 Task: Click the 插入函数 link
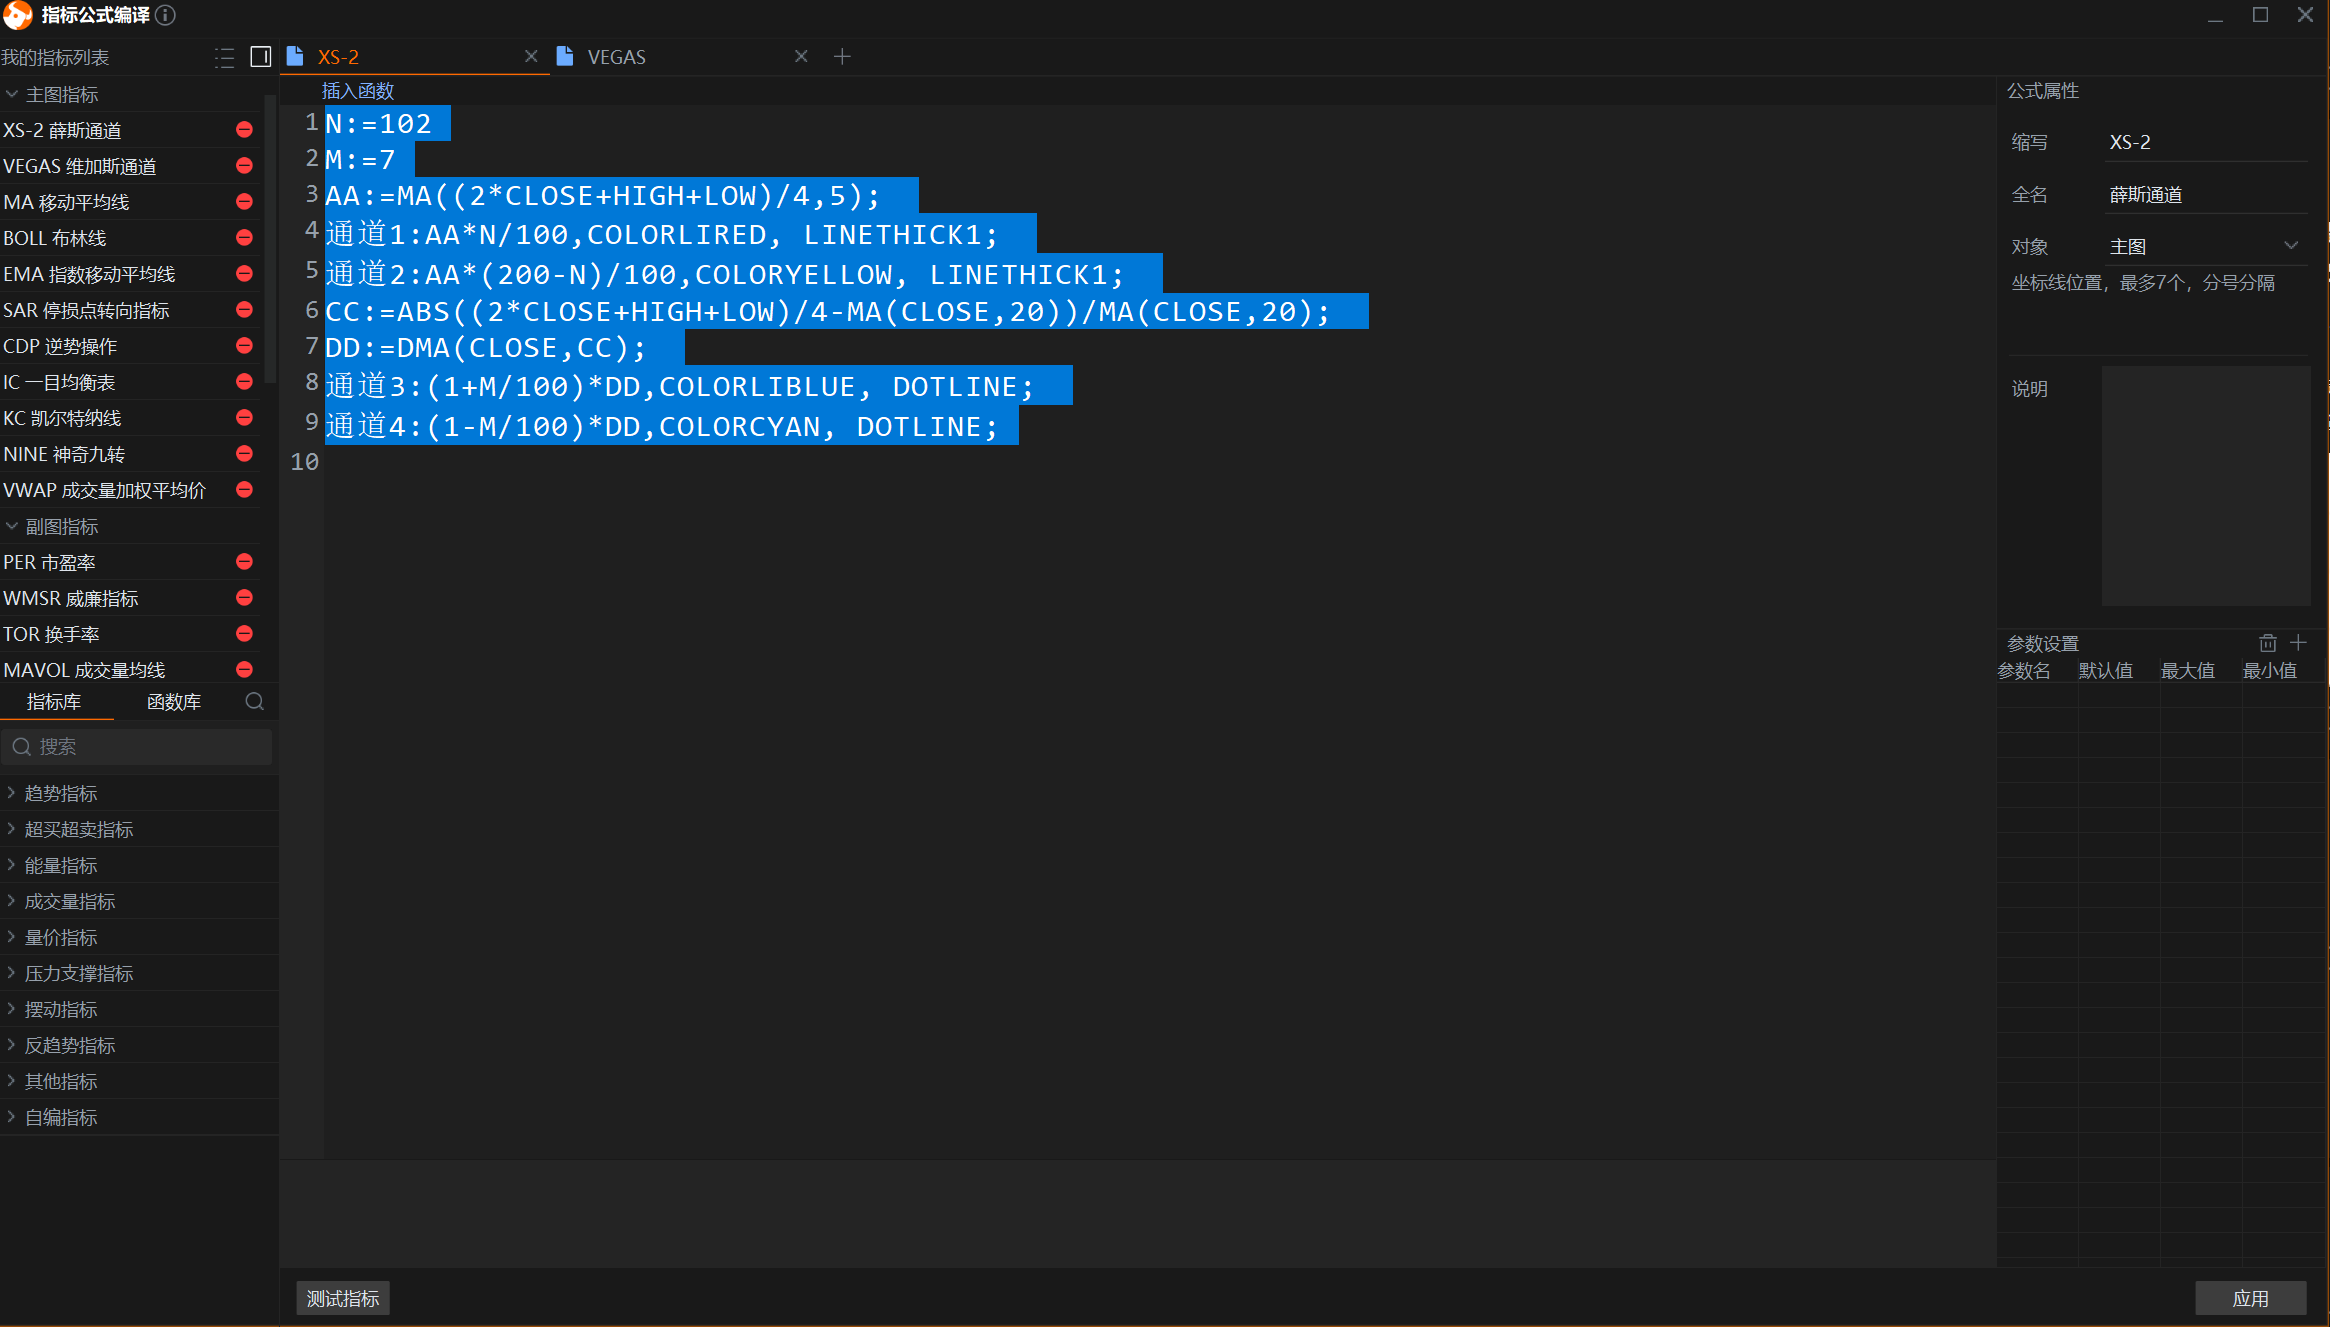pyautogui.click(x=358, y=91)
